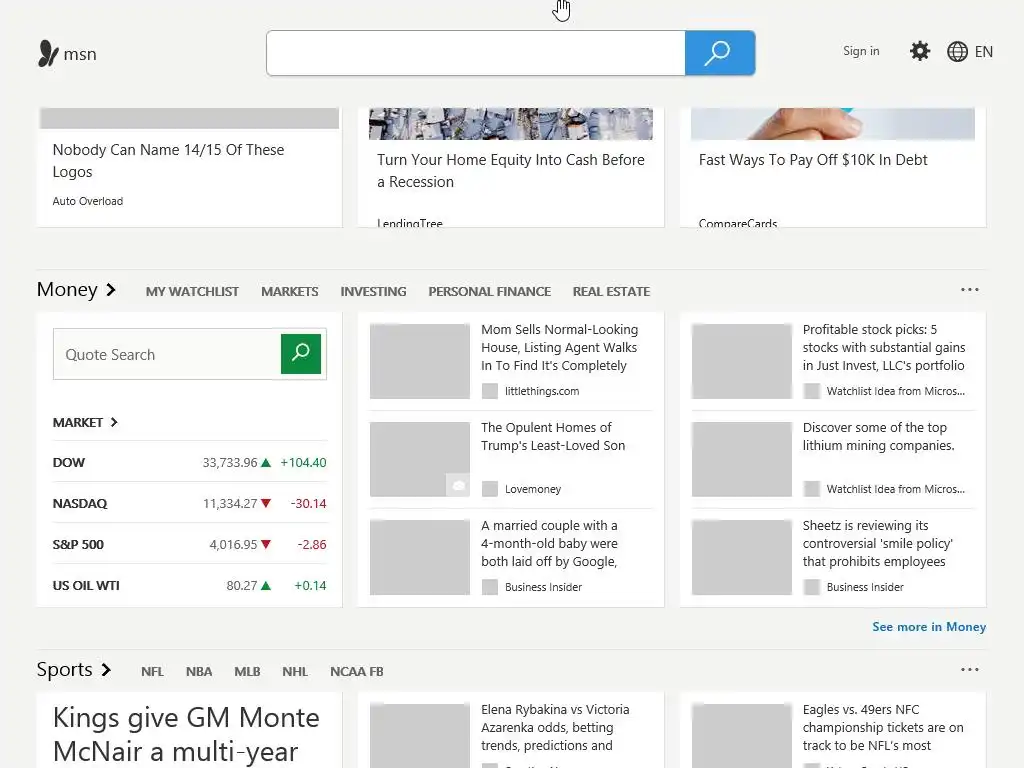Open the REAL ESTATE tab

(611, 291)
